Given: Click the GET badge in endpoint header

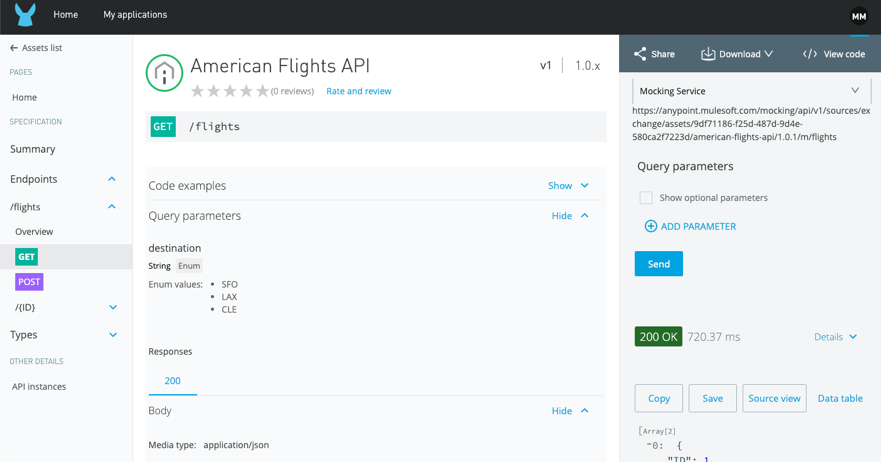Looking at the screenshot, I should click(x=163, y=126).
